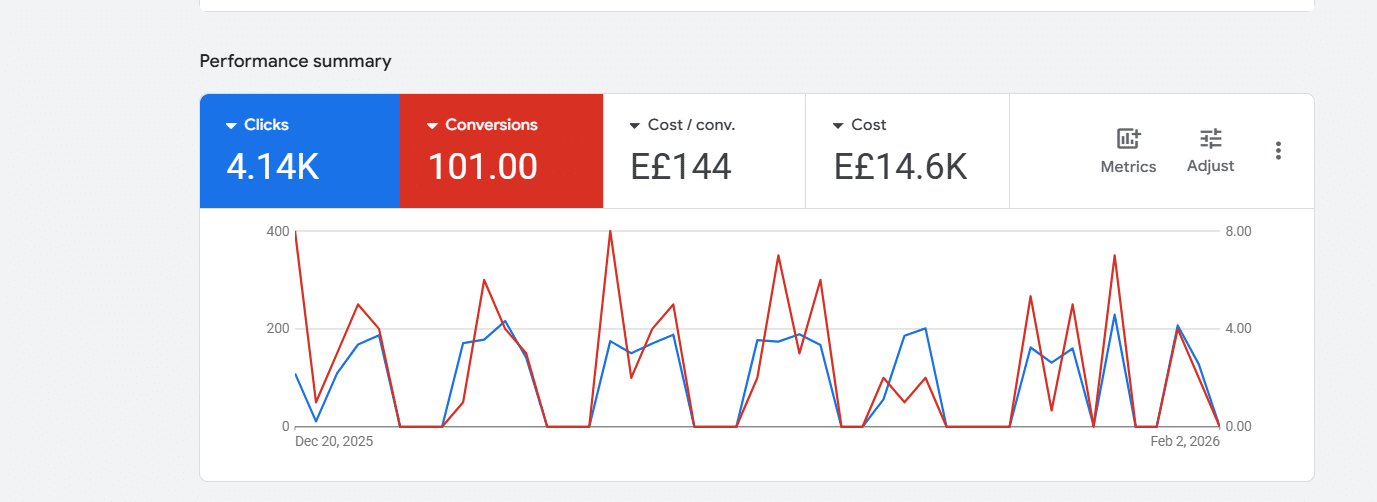1377x502 pixels.
Task: Click the E£144 cost per conversion value
Action: click(681, 167)
